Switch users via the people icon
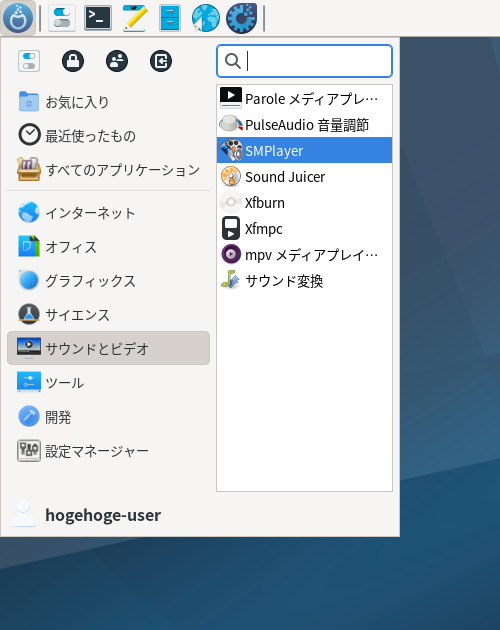This screenshot has height=630, width=500. pyautogui.click(x=117, y=61)
